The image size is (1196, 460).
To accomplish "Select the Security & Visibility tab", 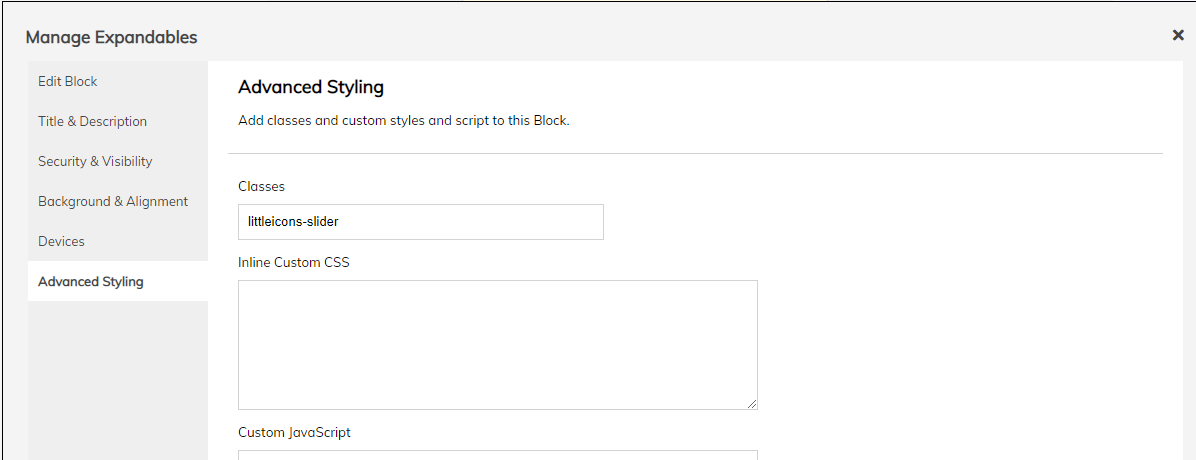I will [x=95, y=161].
